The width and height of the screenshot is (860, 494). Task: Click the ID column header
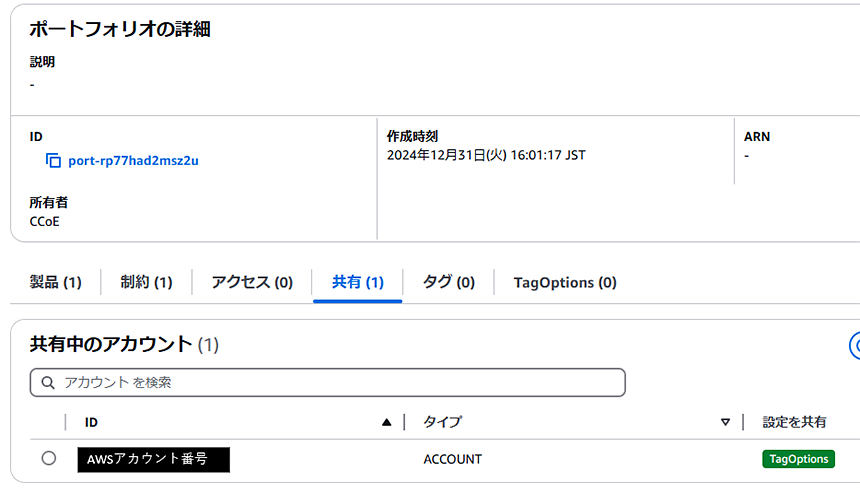point(91,422)
